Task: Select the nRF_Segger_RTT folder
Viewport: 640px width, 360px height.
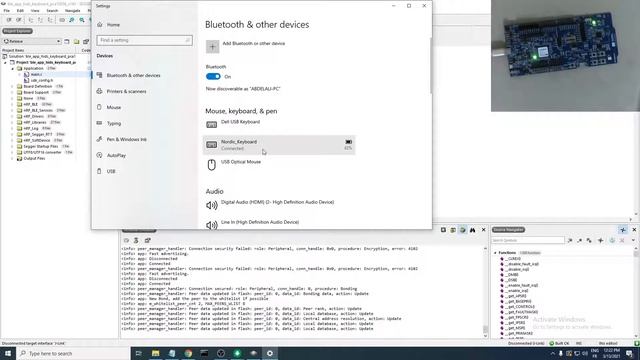Action: pyautogui.click(x=38, y=134)
